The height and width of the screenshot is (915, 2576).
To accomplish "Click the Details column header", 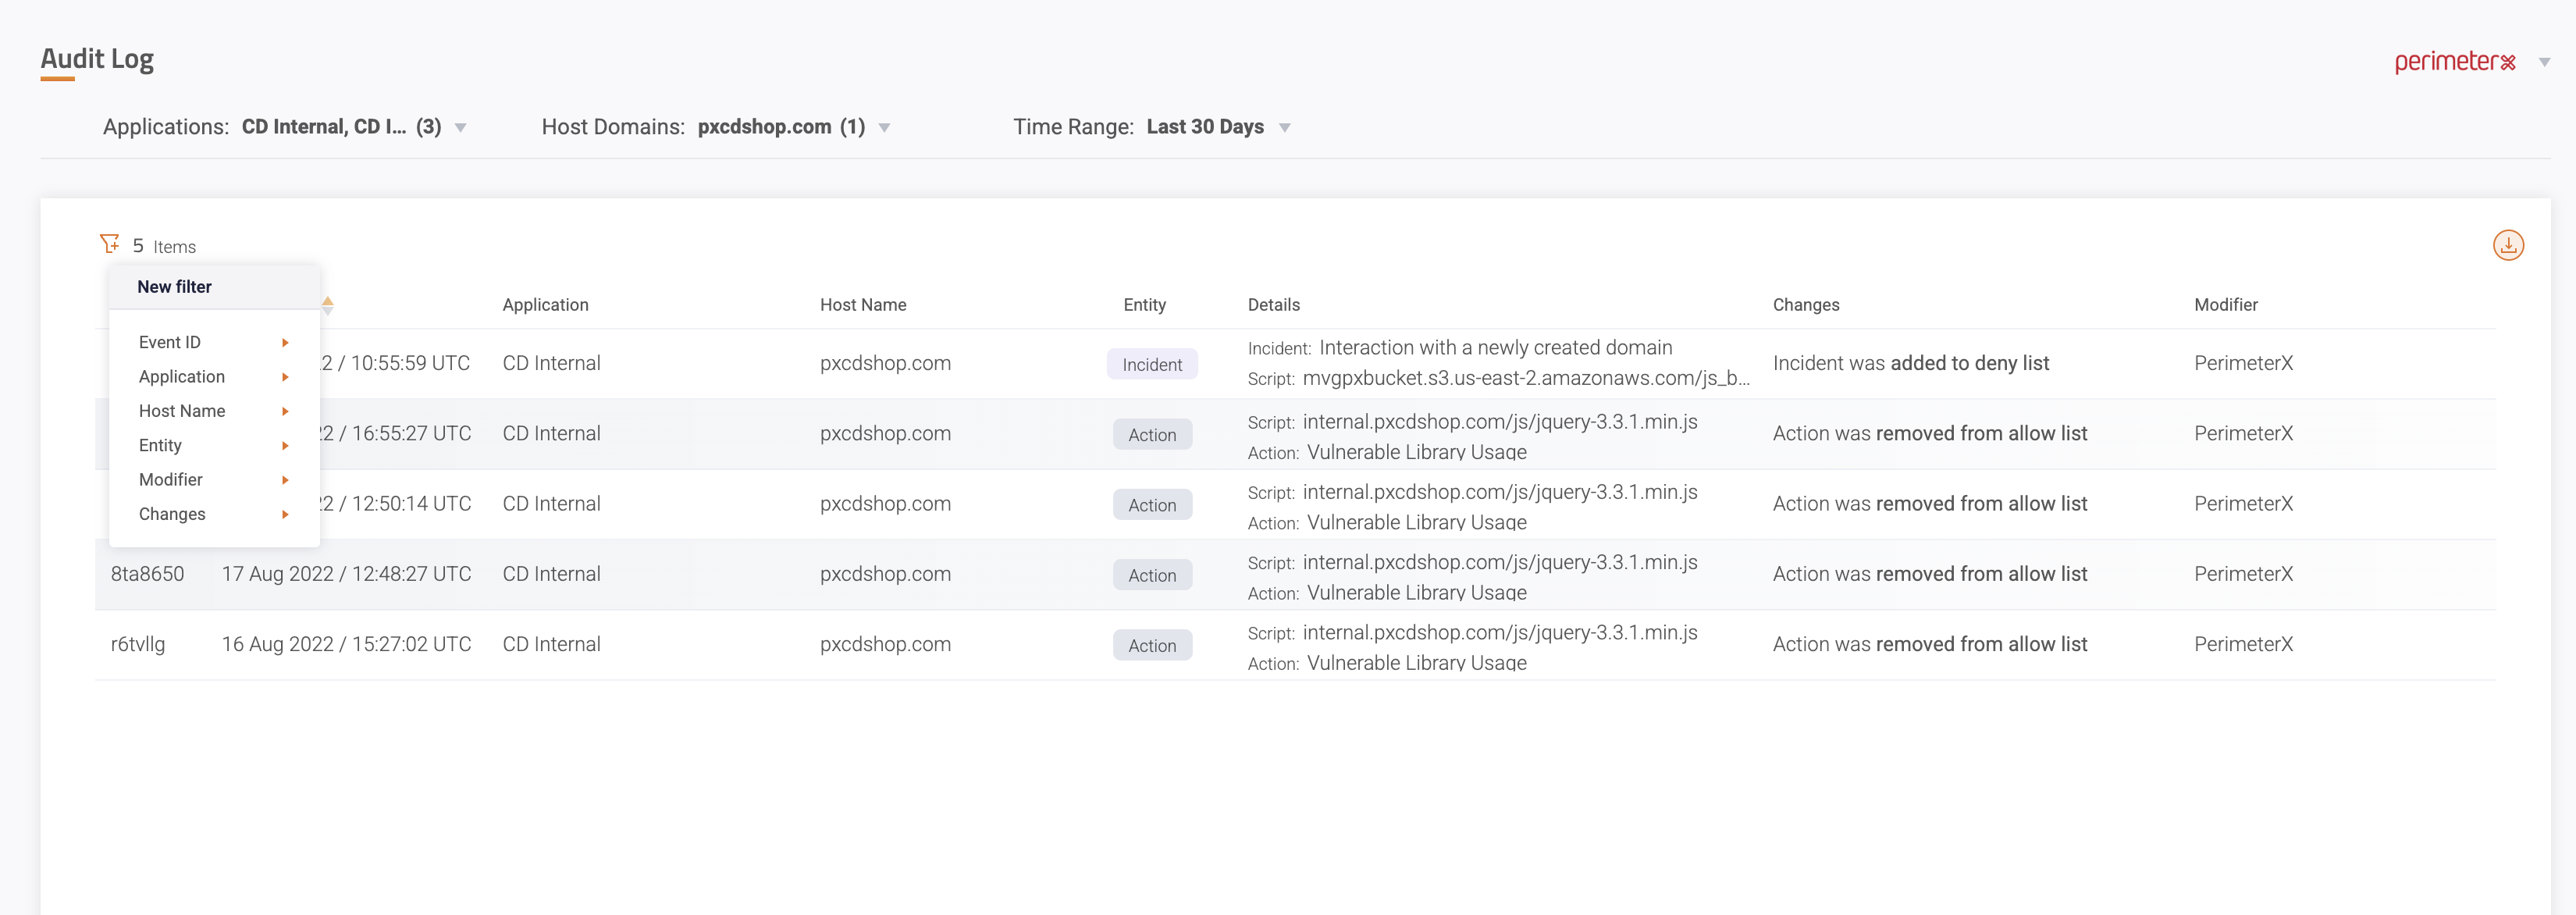I will (1273, 305).
